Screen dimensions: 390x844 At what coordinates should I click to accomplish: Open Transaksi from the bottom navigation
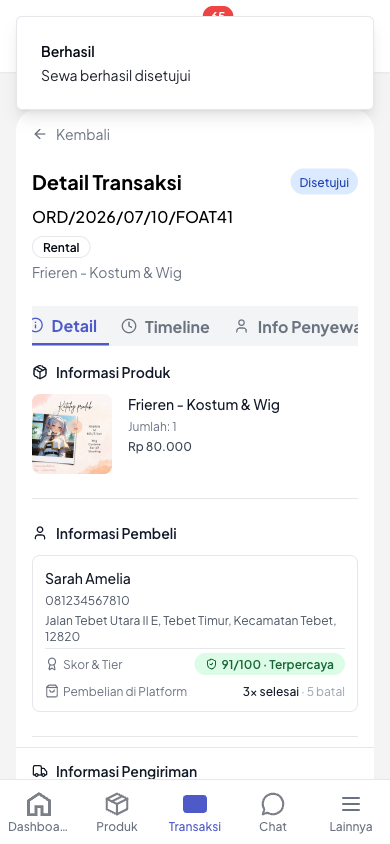[195, 813]
